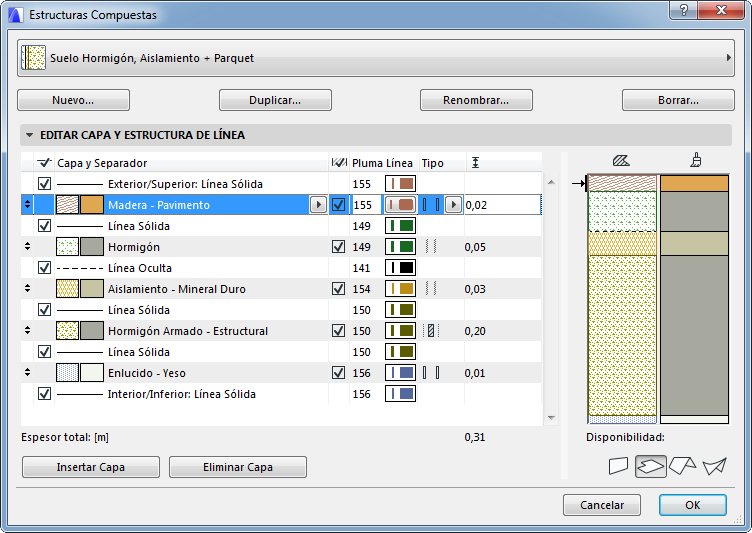Viewport: 752px width, 533px height.
Task: Click the pen number field 155 for Madera
Action: pyautogui.click(x=365, y=205)
